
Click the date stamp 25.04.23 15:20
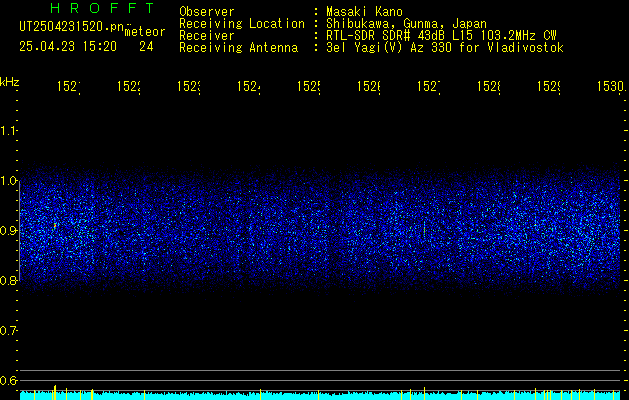(68, 47)
